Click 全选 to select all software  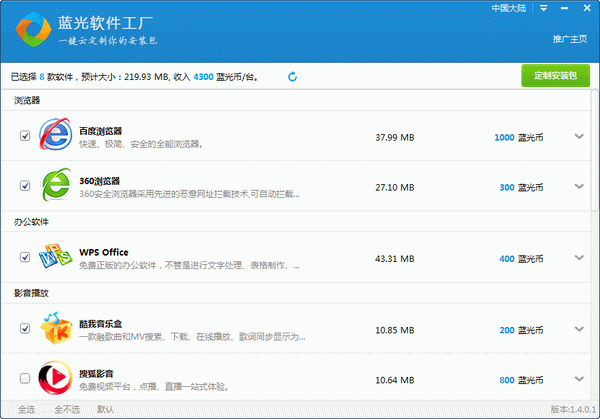click(27, 409)
